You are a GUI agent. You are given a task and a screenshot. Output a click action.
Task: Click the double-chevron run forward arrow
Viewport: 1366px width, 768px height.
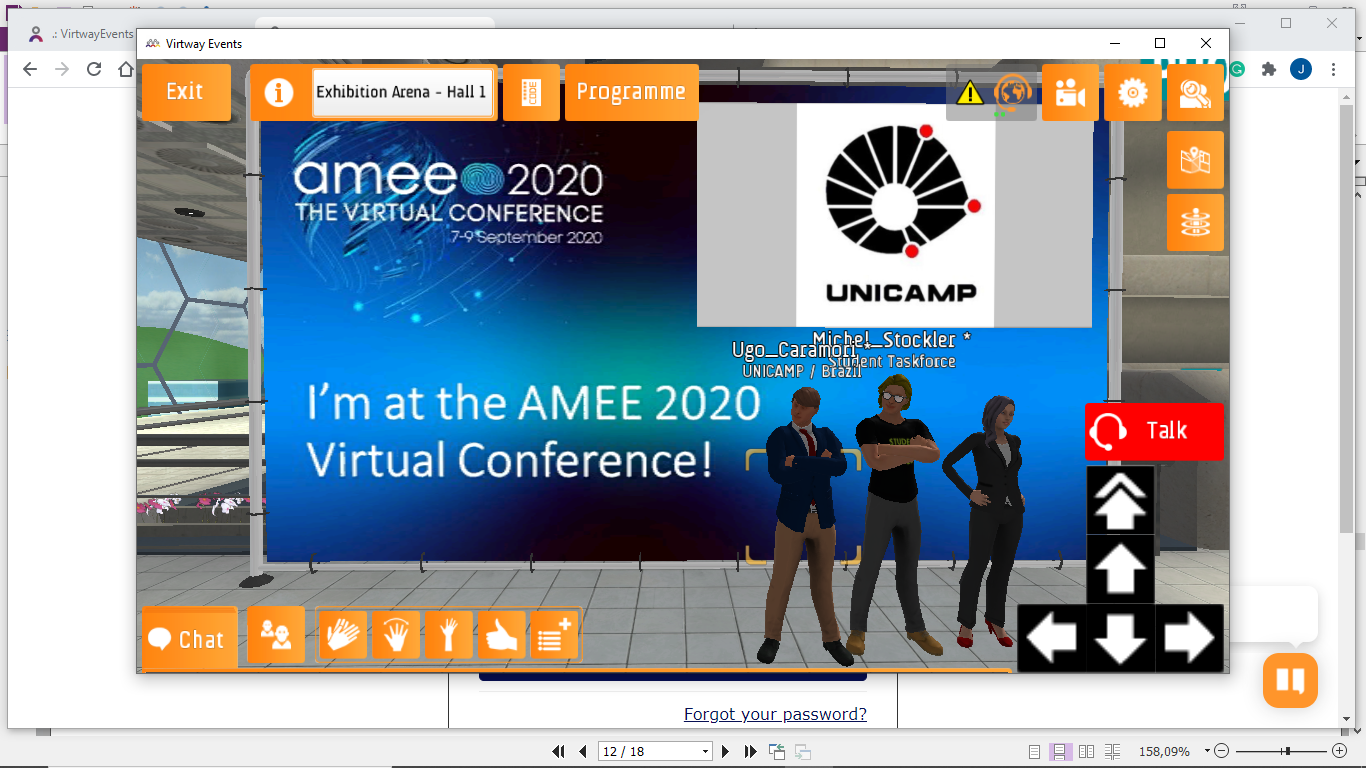click(x=1120, y=500)
